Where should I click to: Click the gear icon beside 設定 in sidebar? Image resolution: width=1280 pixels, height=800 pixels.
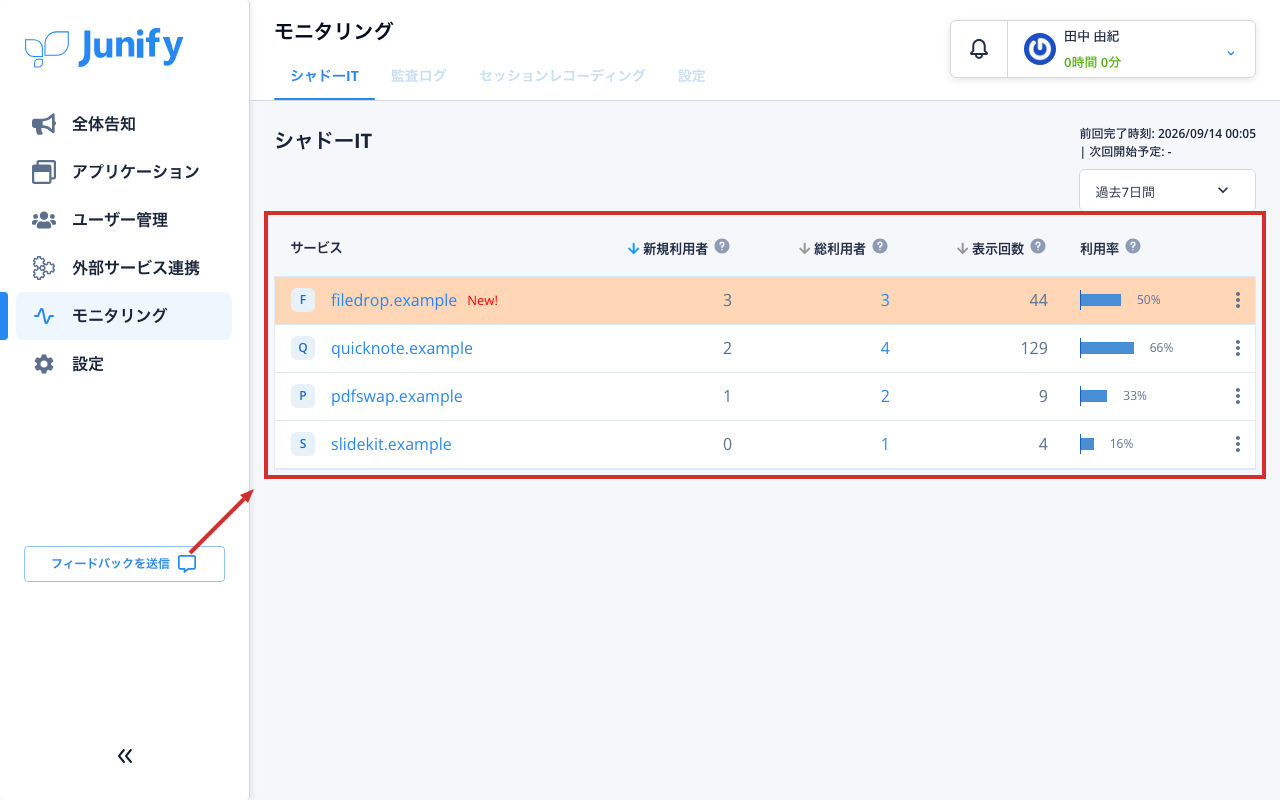pos(44,364)
